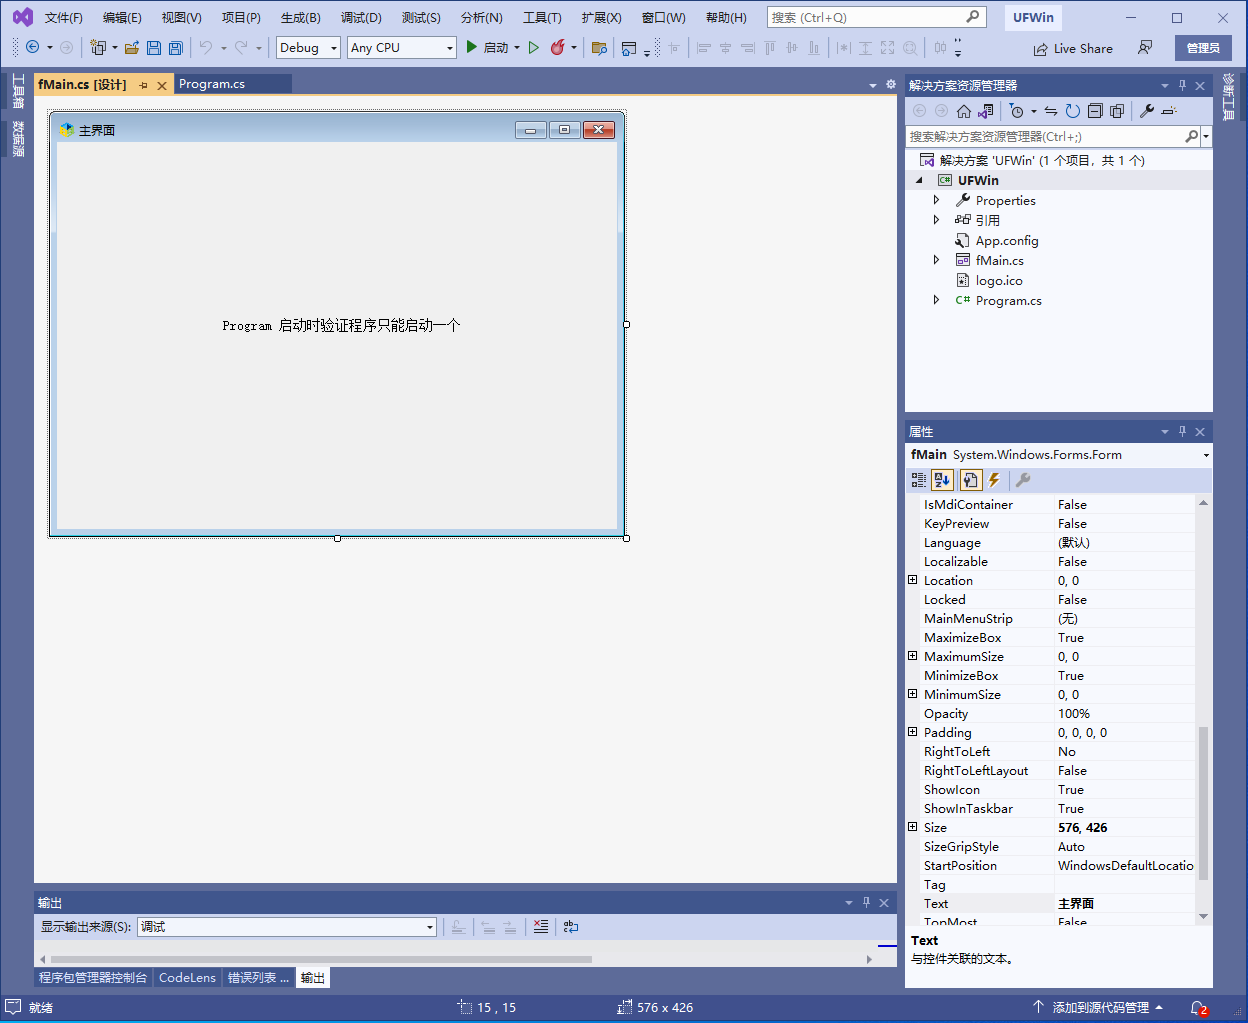Image resolution: width=1248 pixels, height=1023 pixels.
Task: Switch to the 错误列表 tab
Action: 258,978
